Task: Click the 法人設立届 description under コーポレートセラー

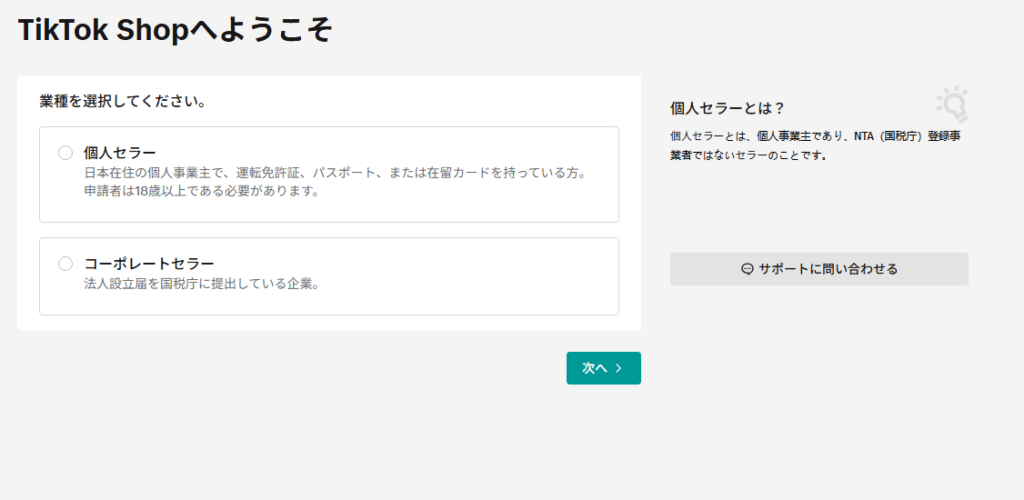Action: click(x=201, y=284)
